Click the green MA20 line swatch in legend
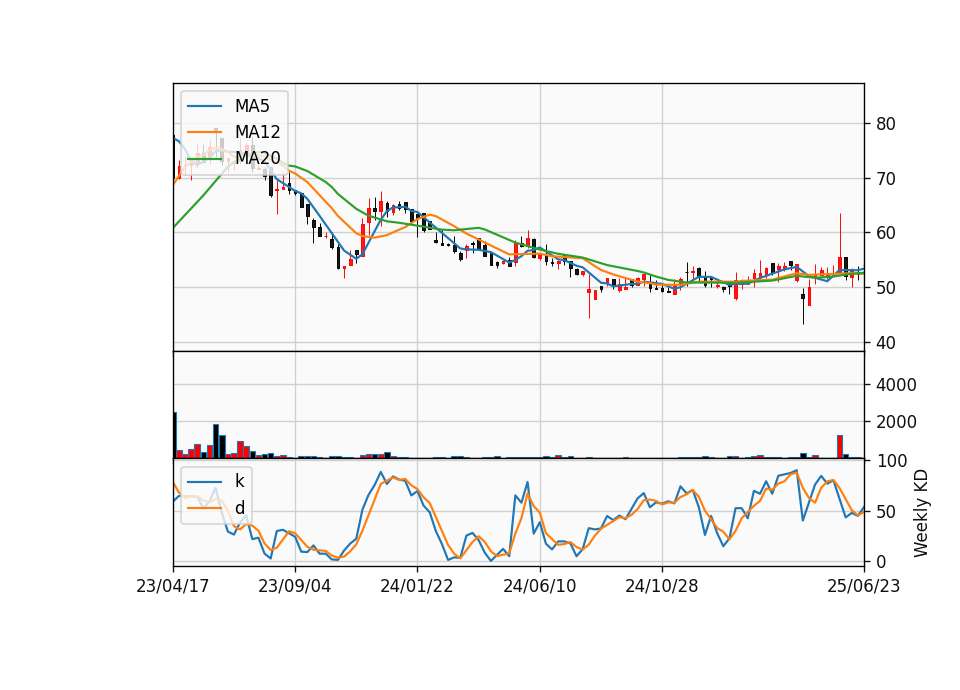 [x=204, y=159]
